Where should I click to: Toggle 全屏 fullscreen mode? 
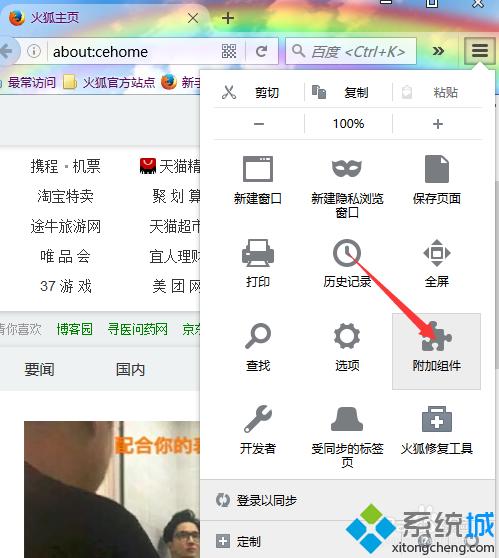click(x=437, y=253)
